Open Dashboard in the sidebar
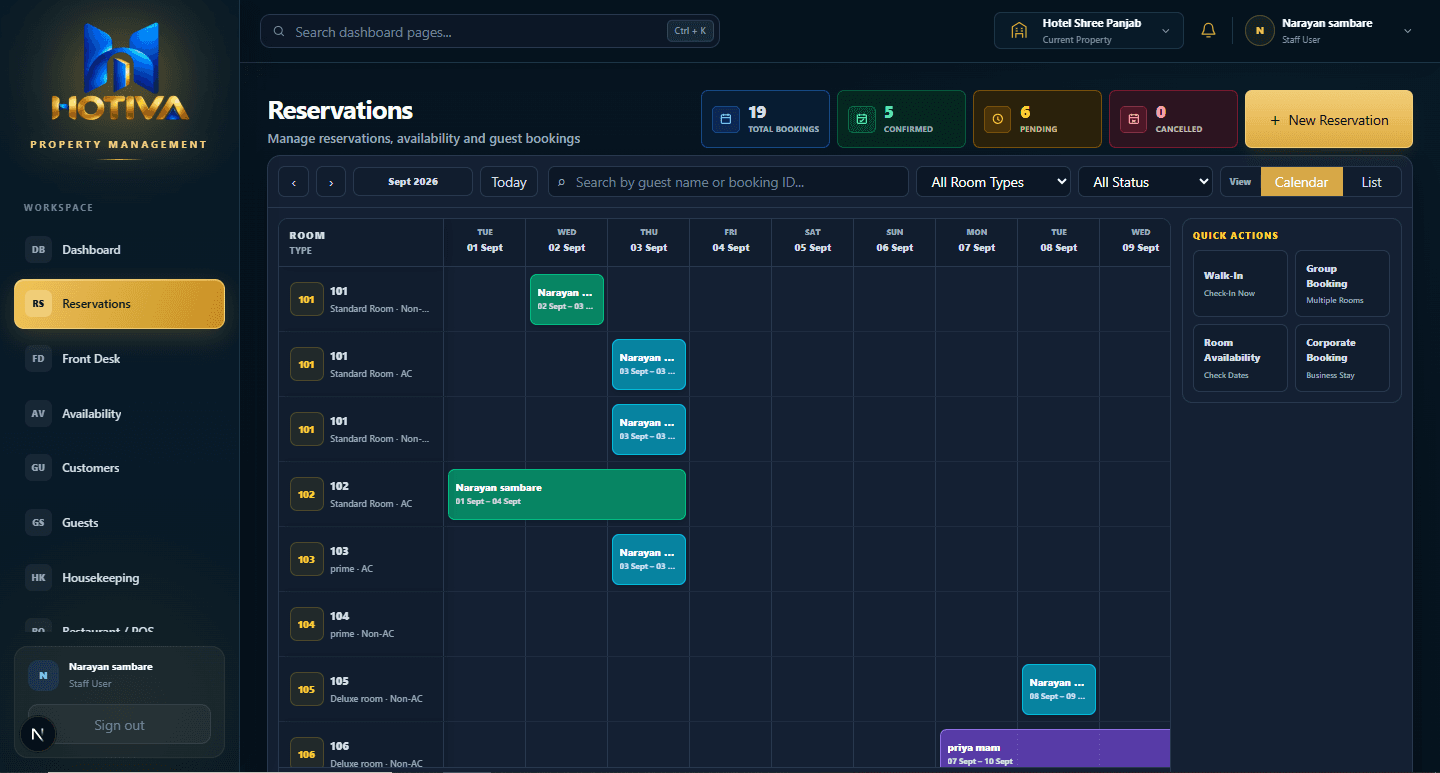This screenshot has height=773, width=1440. tap(119, 250)
